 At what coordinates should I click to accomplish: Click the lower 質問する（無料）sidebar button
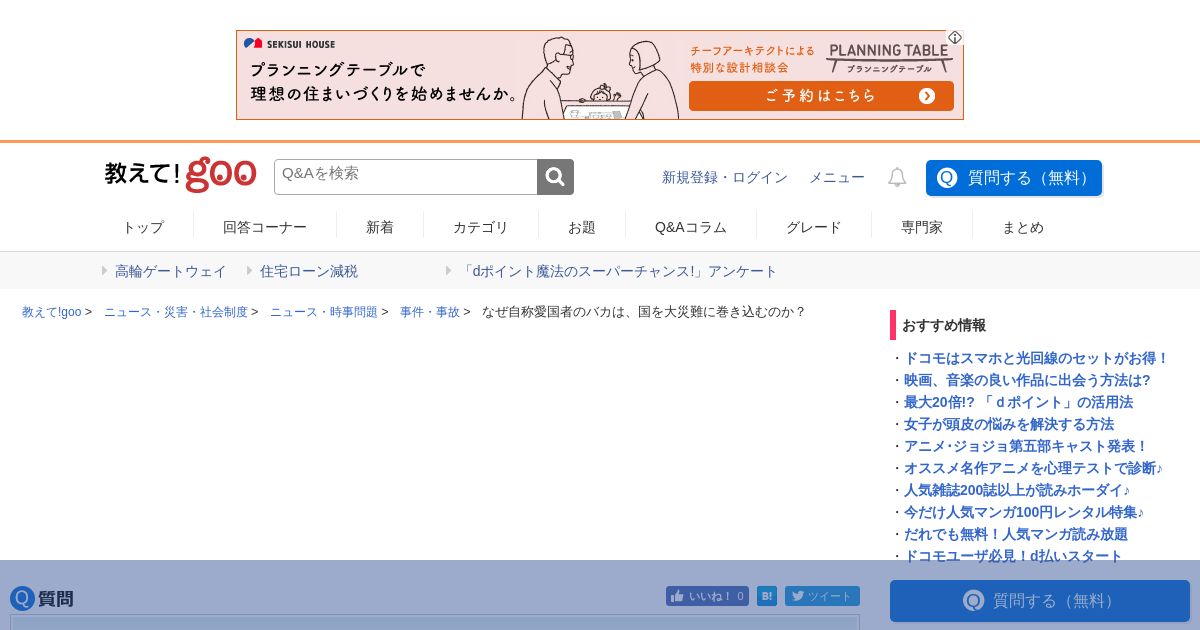(1040, 601)
